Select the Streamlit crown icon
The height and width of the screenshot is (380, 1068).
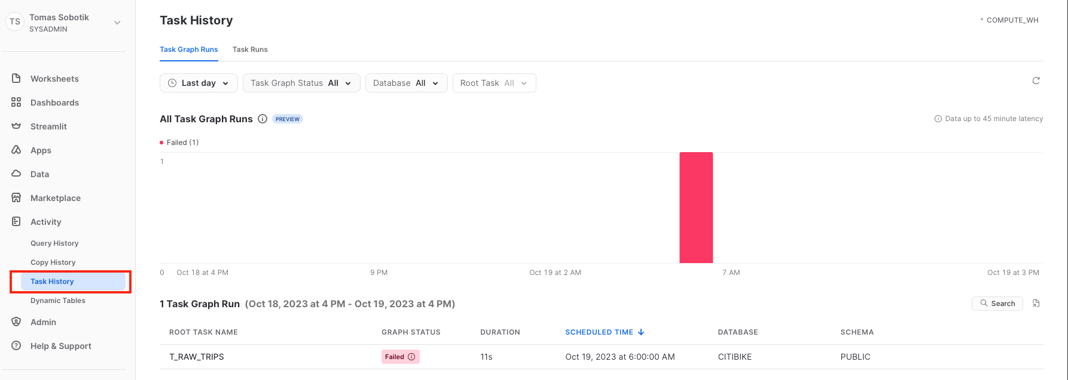16,127
